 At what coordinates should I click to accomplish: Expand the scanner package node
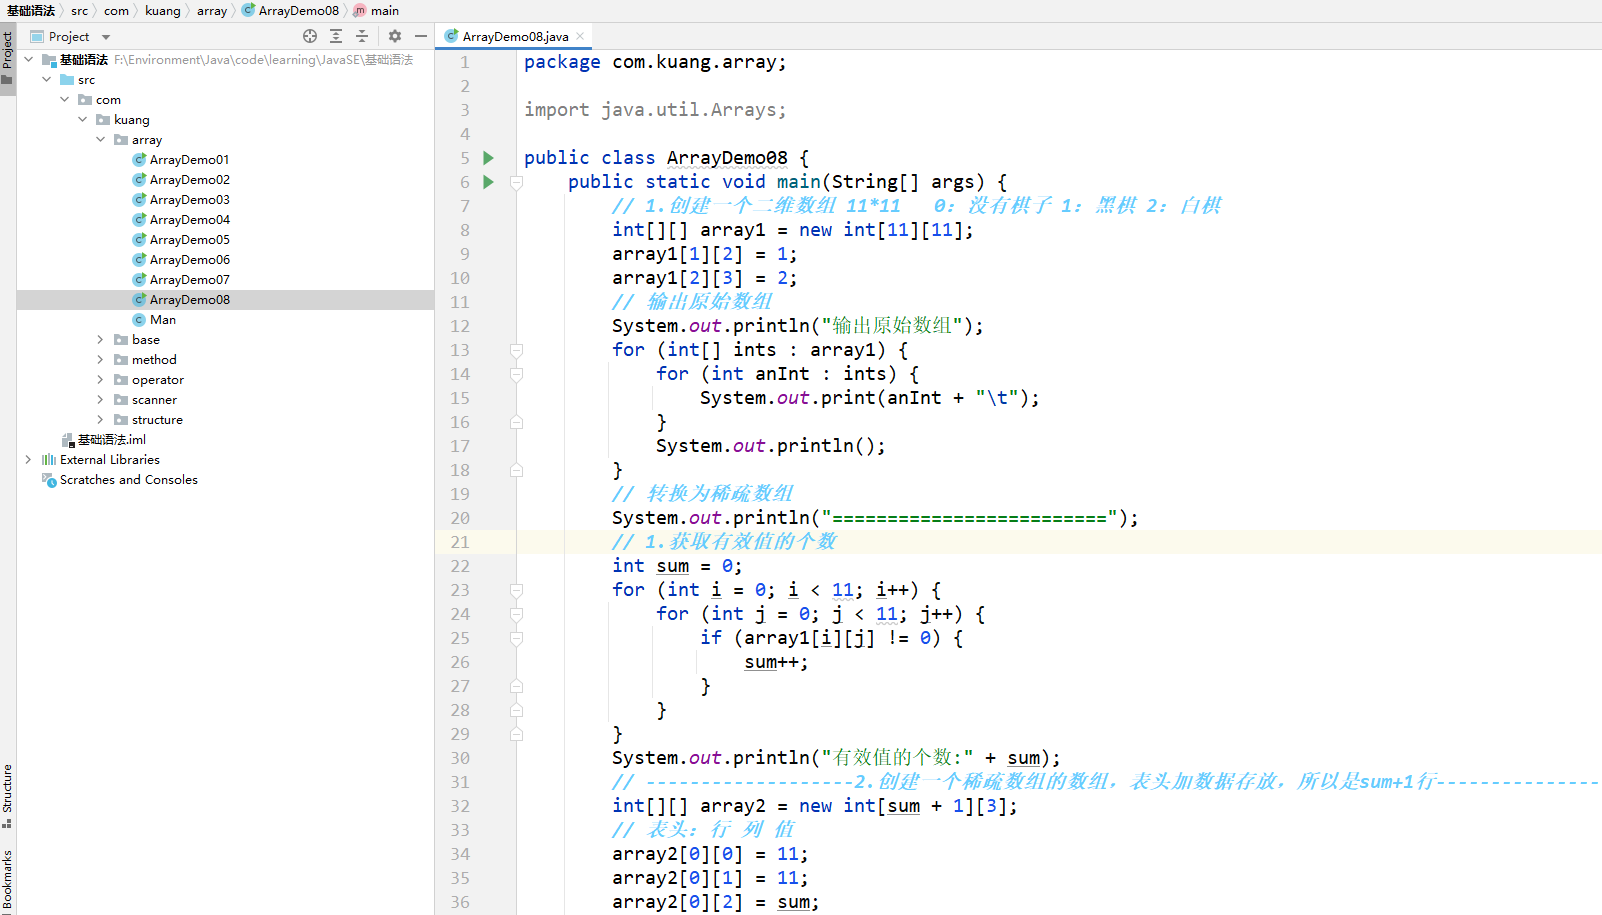pos(100,400)
